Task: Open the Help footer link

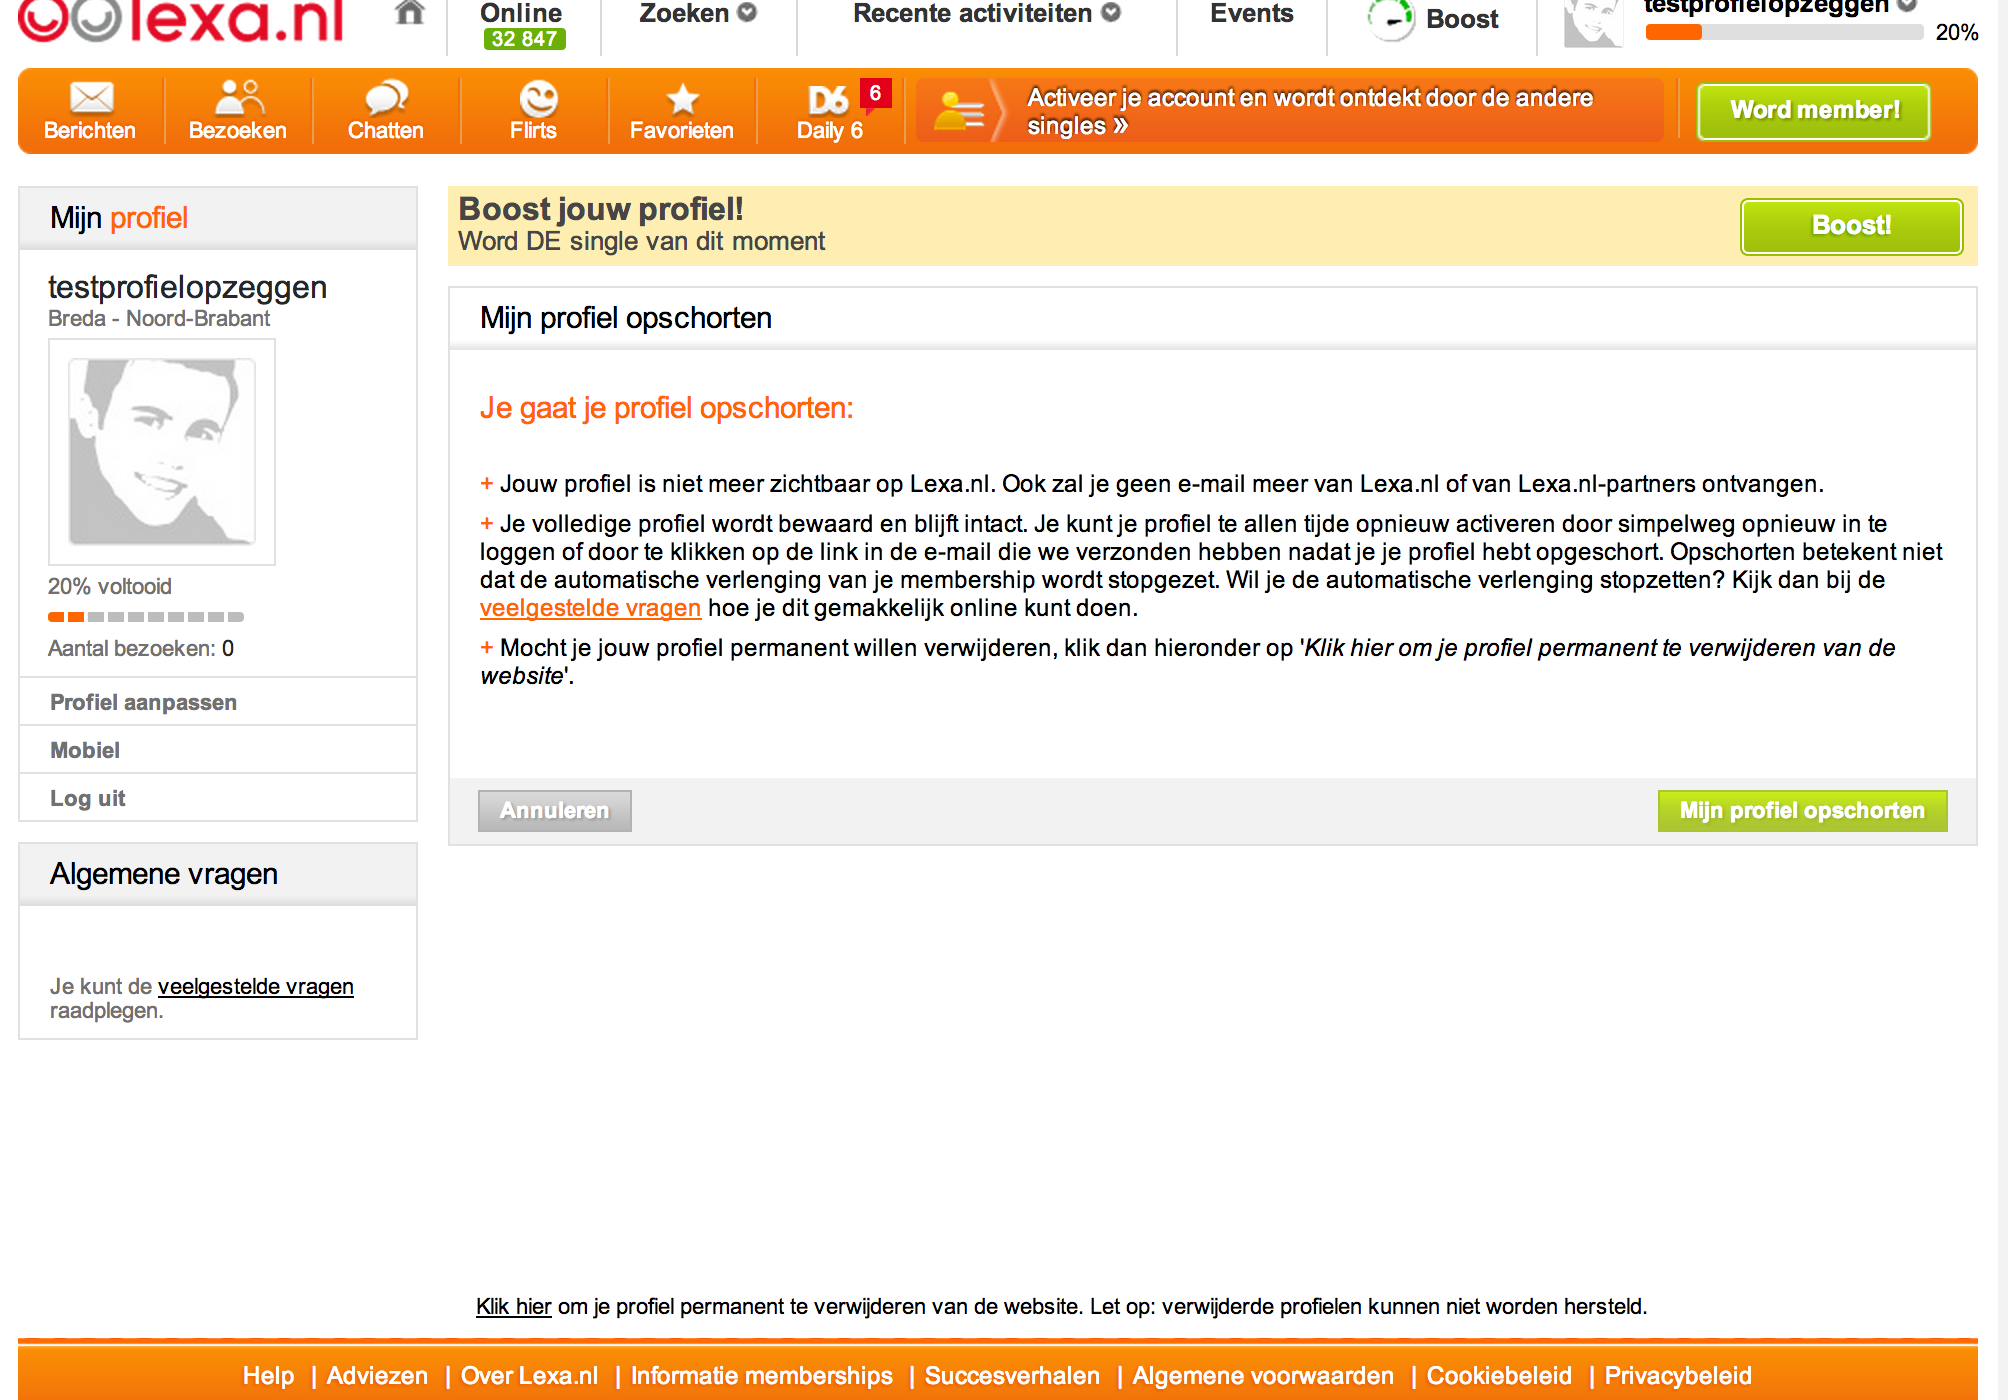Action: (x=268, y=1376)
